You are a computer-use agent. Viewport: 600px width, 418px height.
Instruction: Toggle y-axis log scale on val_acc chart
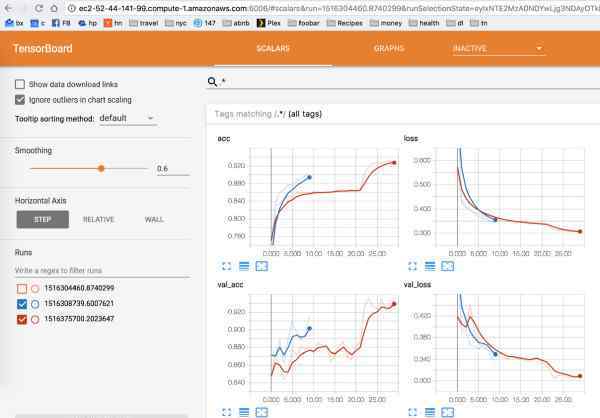click(244, 412)
